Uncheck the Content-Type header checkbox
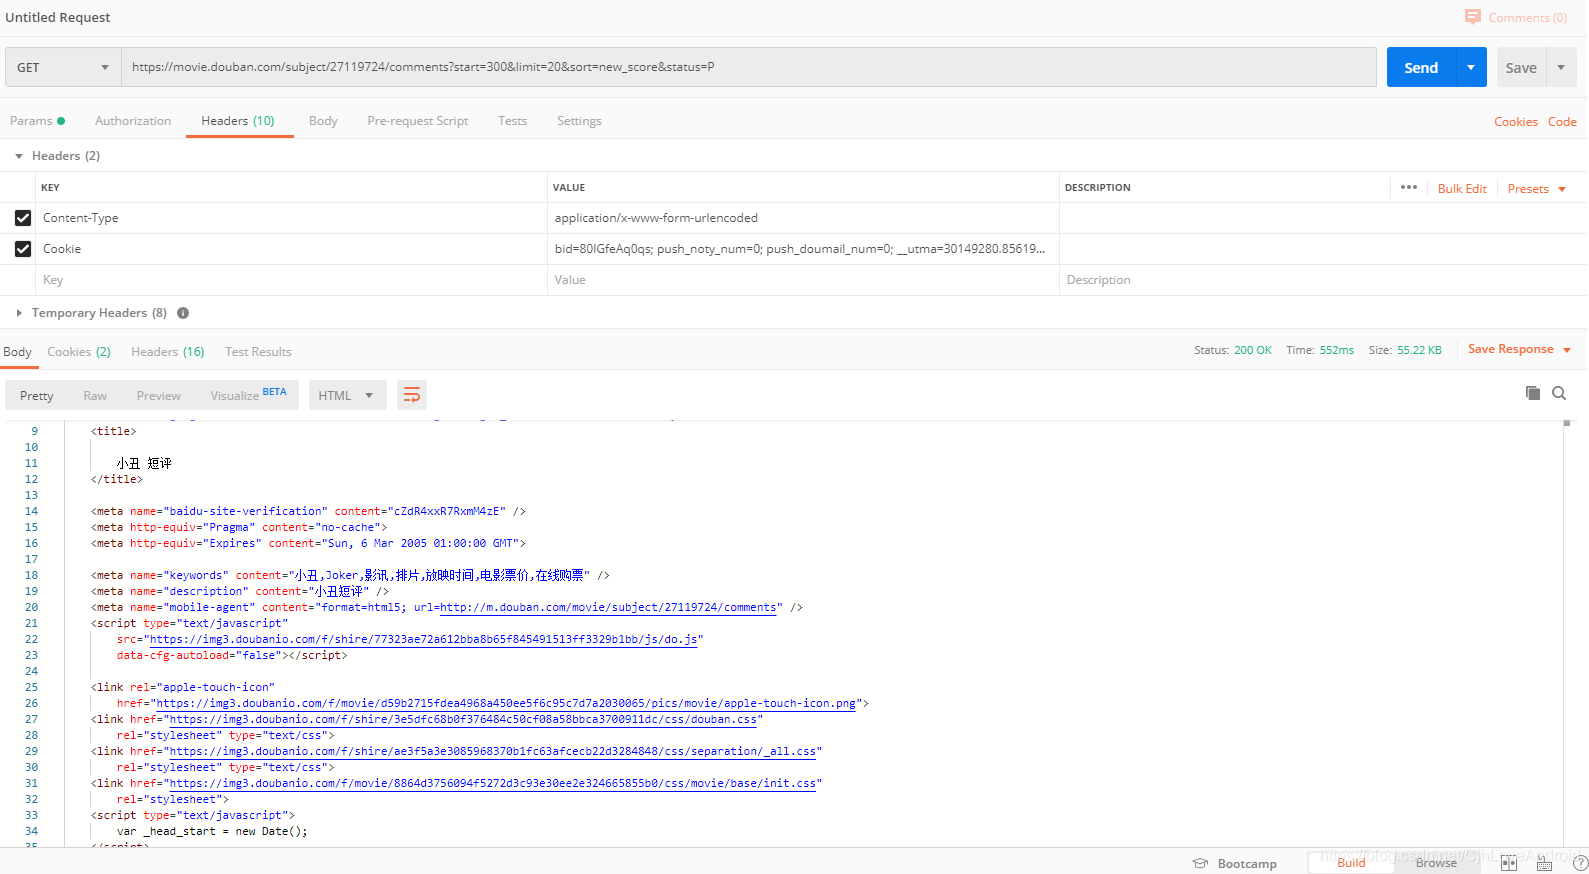Image resolution: width=1589 pixels, height=874 pixels. pos(23,218)
